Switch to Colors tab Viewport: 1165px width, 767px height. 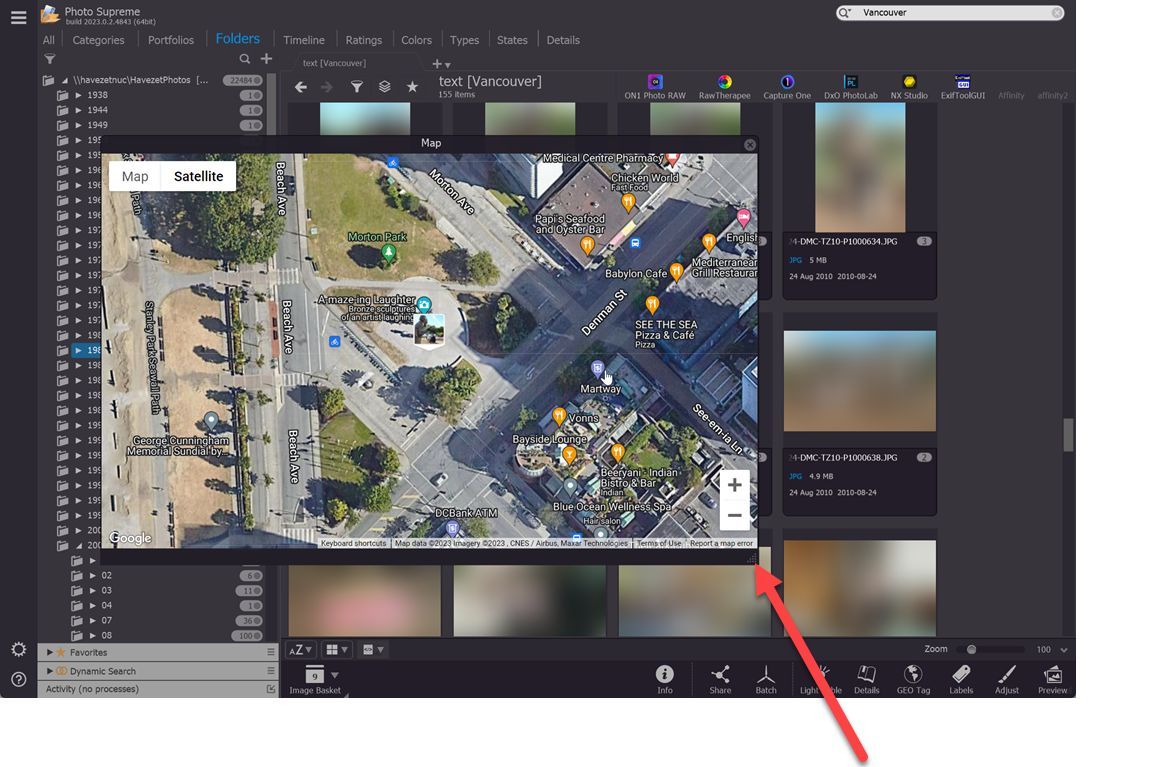click(x=416, y=40)
